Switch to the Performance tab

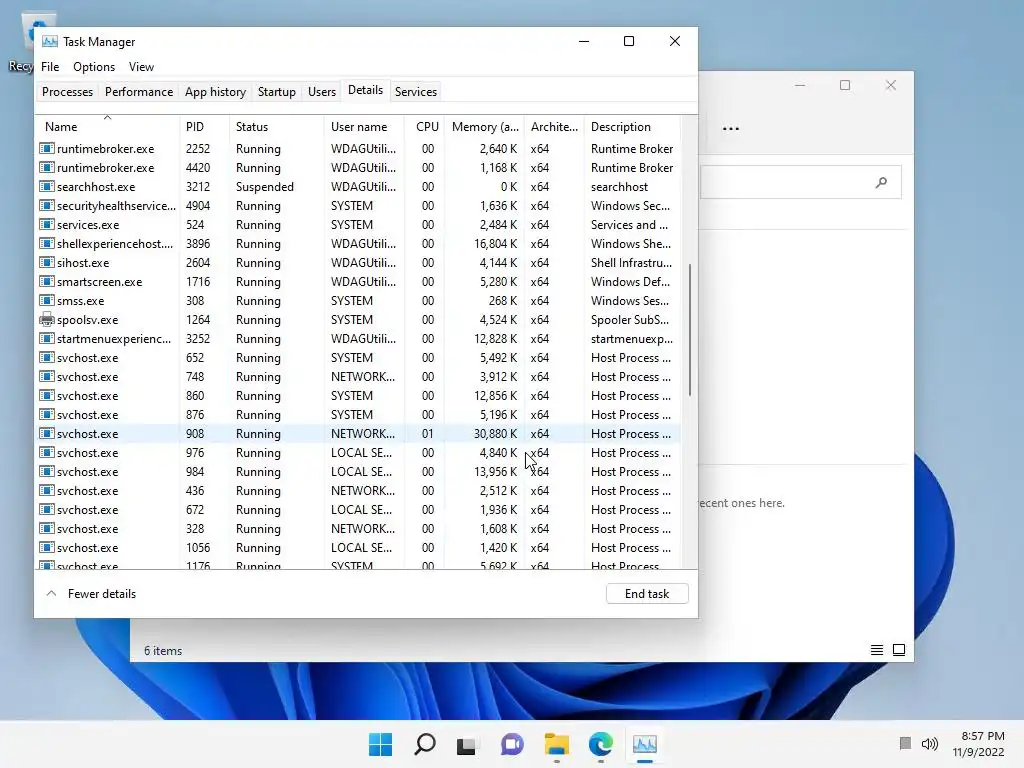coord(138,92)
